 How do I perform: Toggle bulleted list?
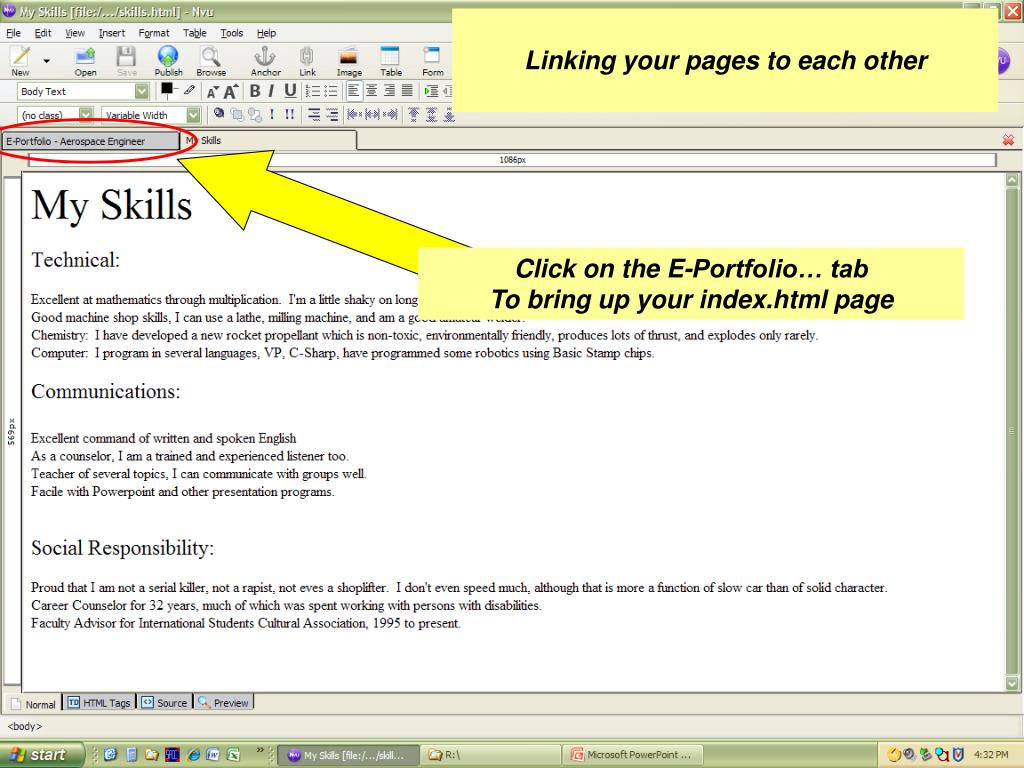point(330,91)
